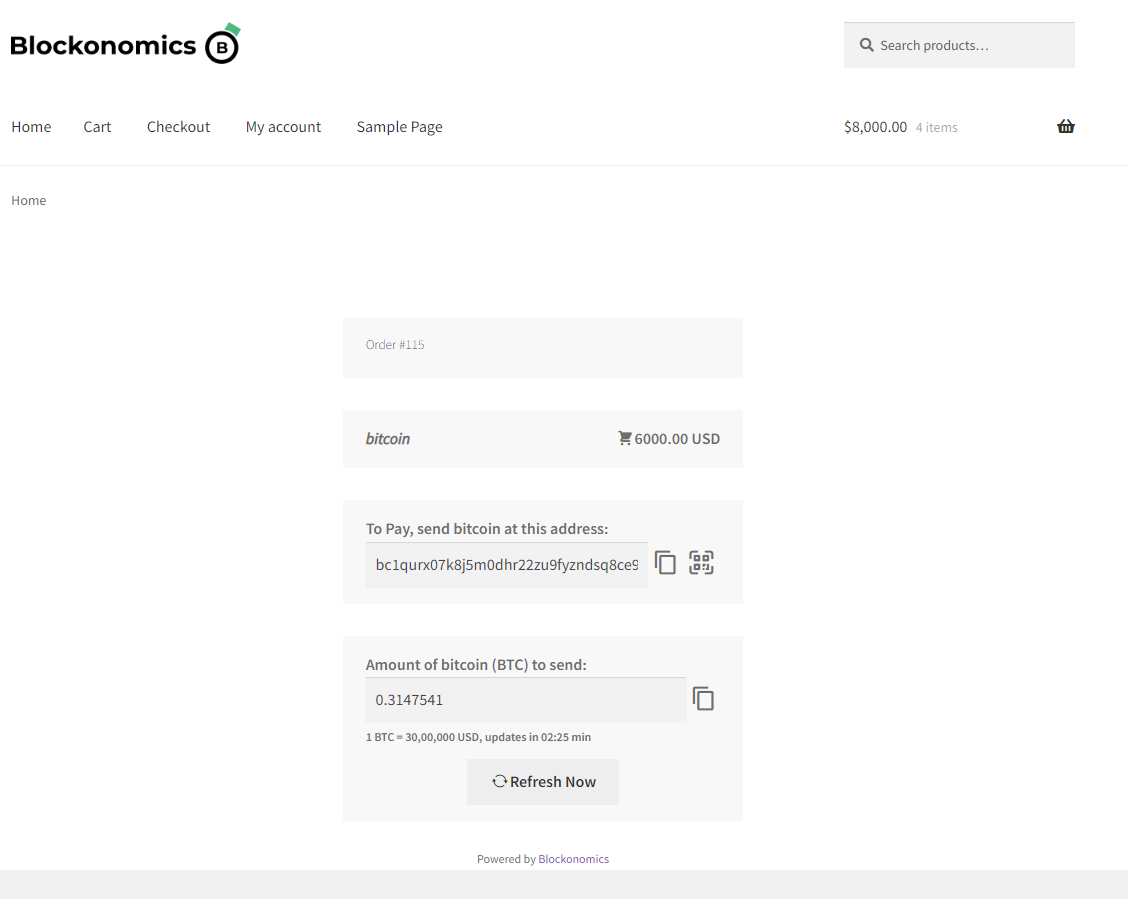Open the Cart page from the navigation

coord(97,127)
